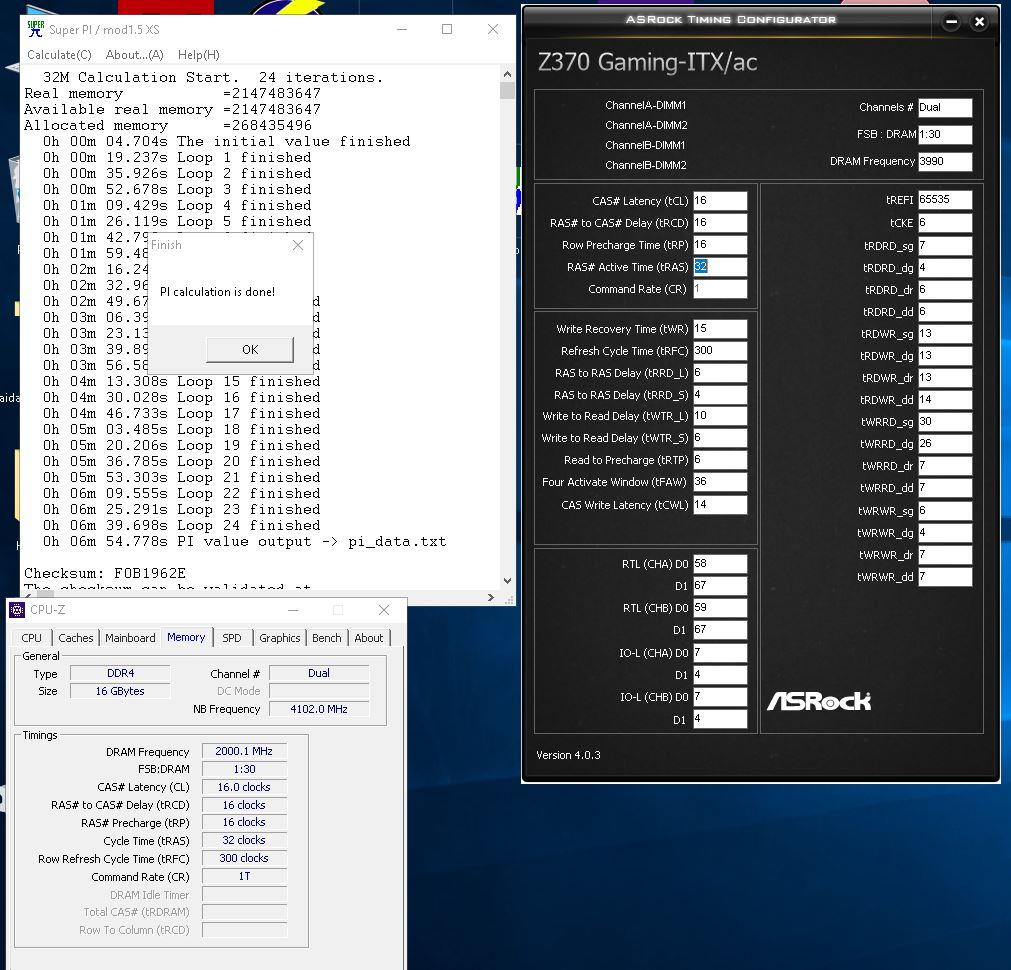The width and height of the screenshot is (1011, 970).
Task: Click the FSB : DRAM ratio field
Action: 945,135
